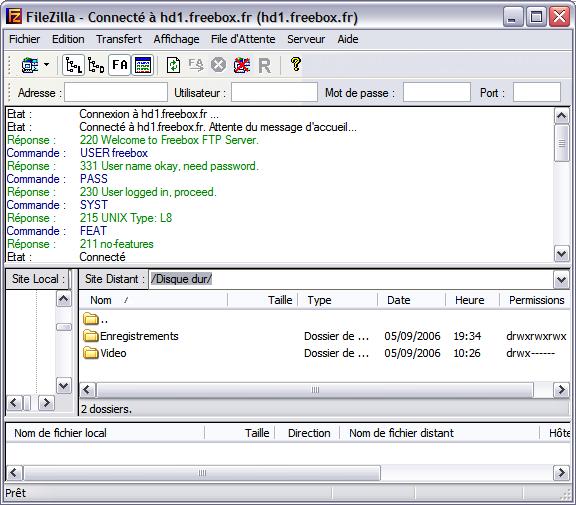Click the queue scroll left arrow

[x=14, y=473]
